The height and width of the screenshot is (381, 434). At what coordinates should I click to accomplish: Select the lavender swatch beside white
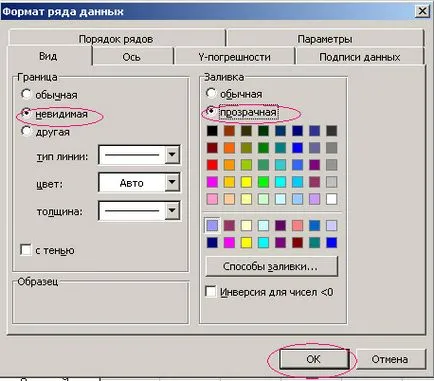pyautogui.click(x=314, y=199)
